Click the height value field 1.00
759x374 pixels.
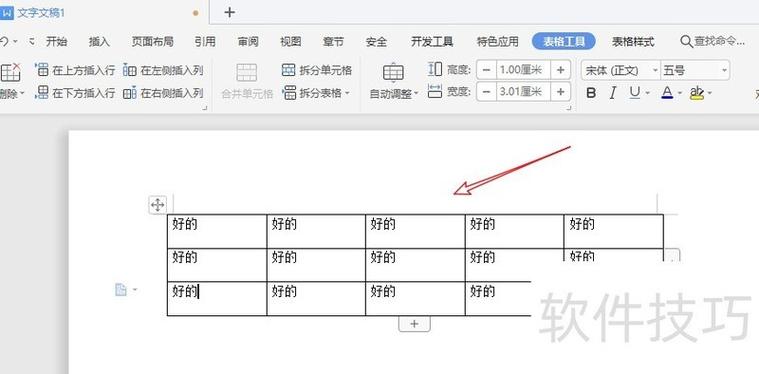pyautogui.click(x=523, y=70)
